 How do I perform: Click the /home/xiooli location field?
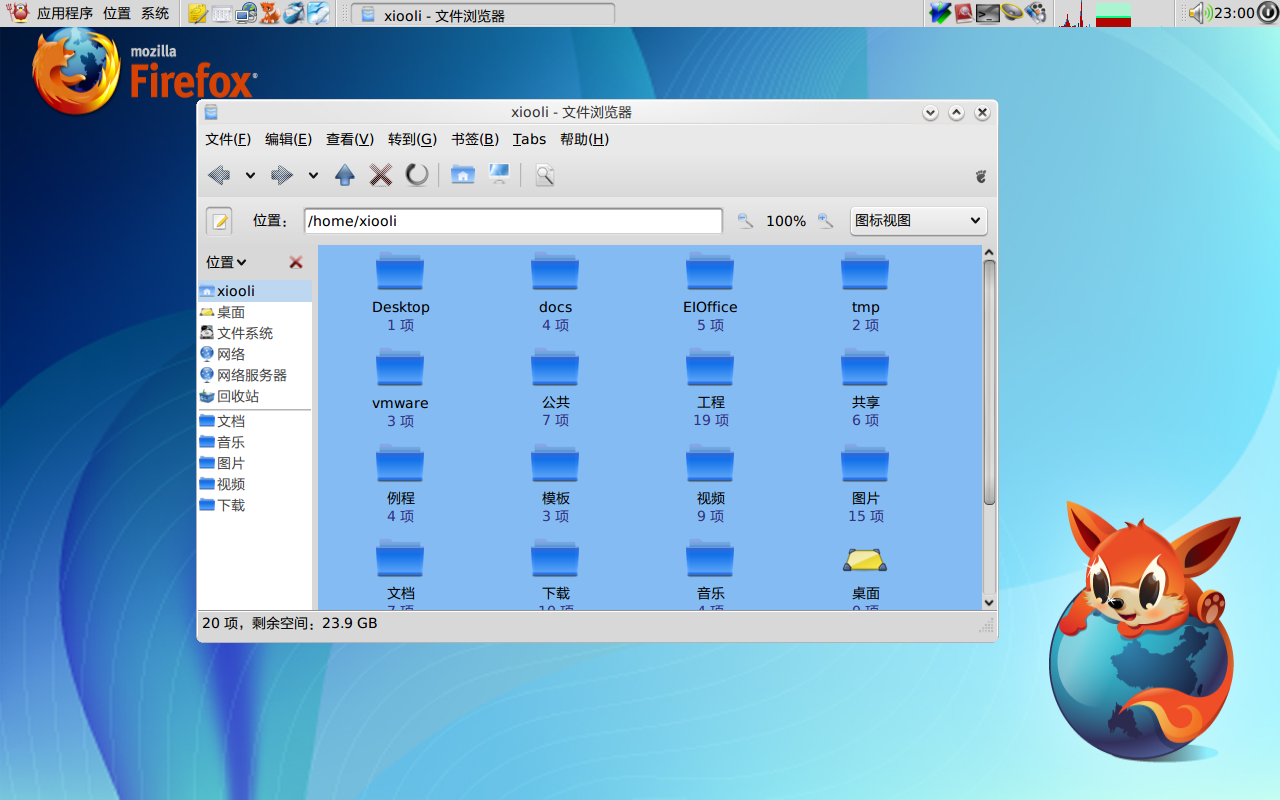tap(513, 221)
